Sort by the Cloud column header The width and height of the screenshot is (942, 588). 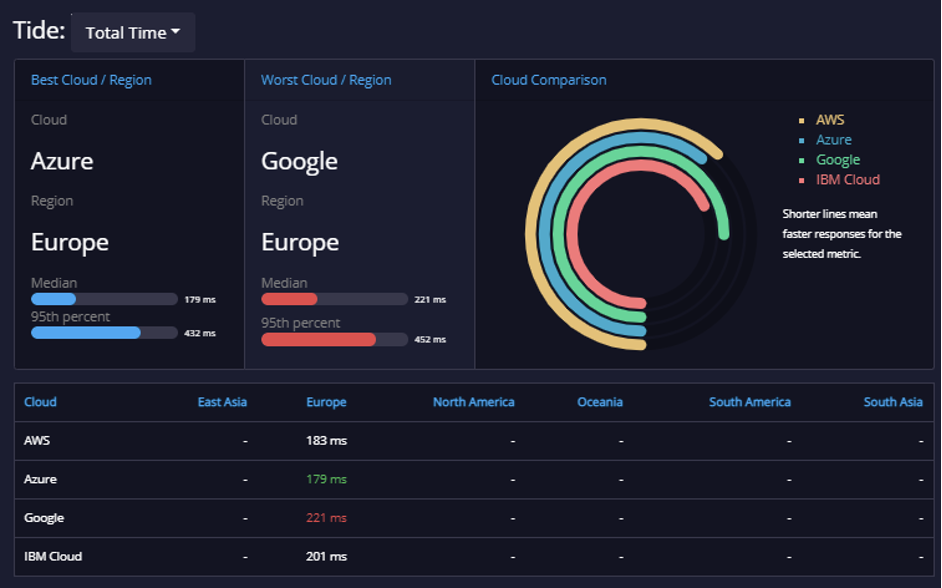[40, 402]
